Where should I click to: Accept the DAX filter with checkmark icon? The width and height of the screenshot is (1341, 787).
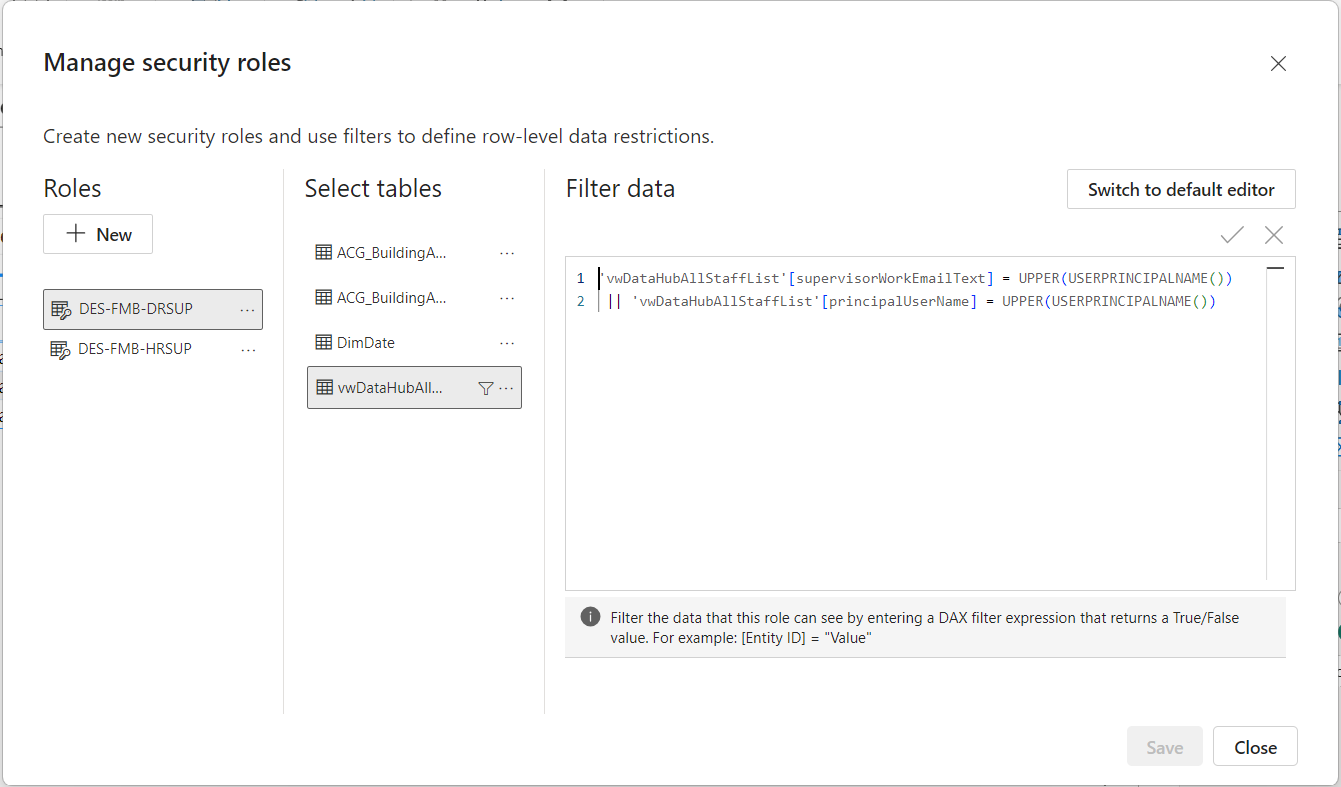pyautogui.click(x=1232, y=235)
